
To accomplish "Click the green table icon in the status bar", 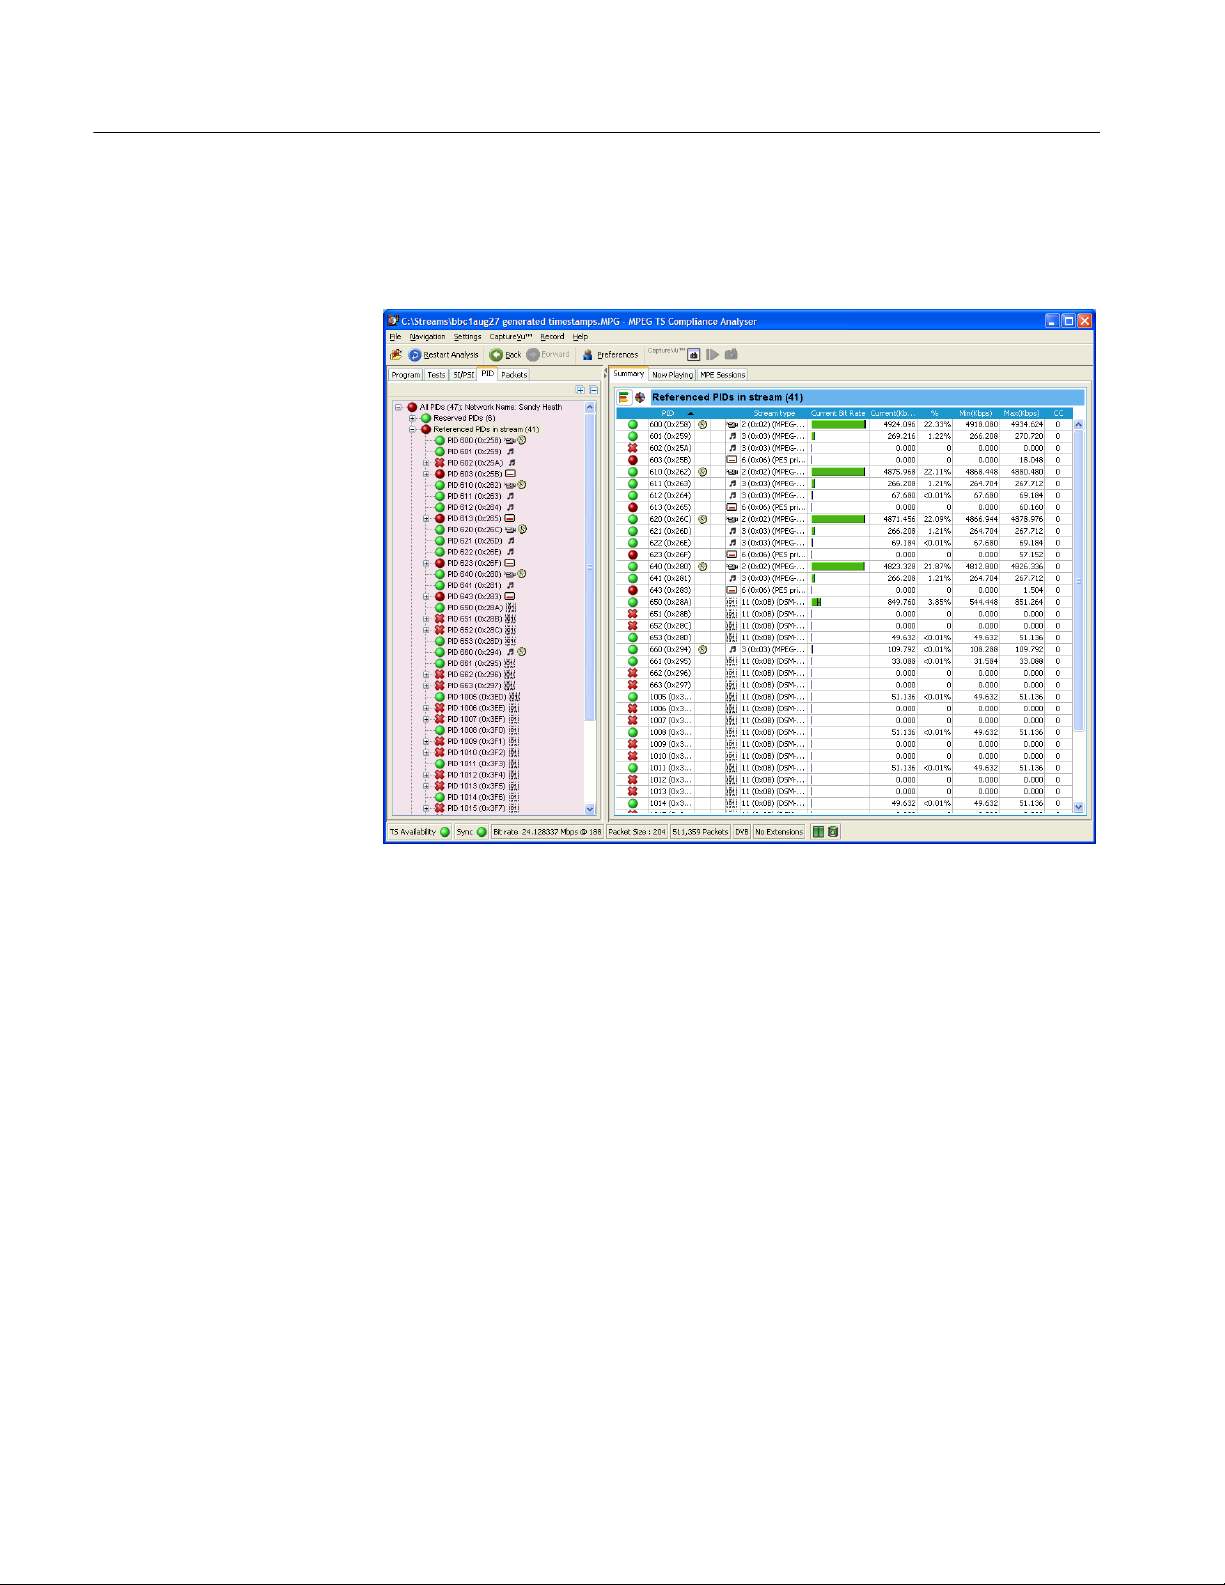I will click(818, 832).
